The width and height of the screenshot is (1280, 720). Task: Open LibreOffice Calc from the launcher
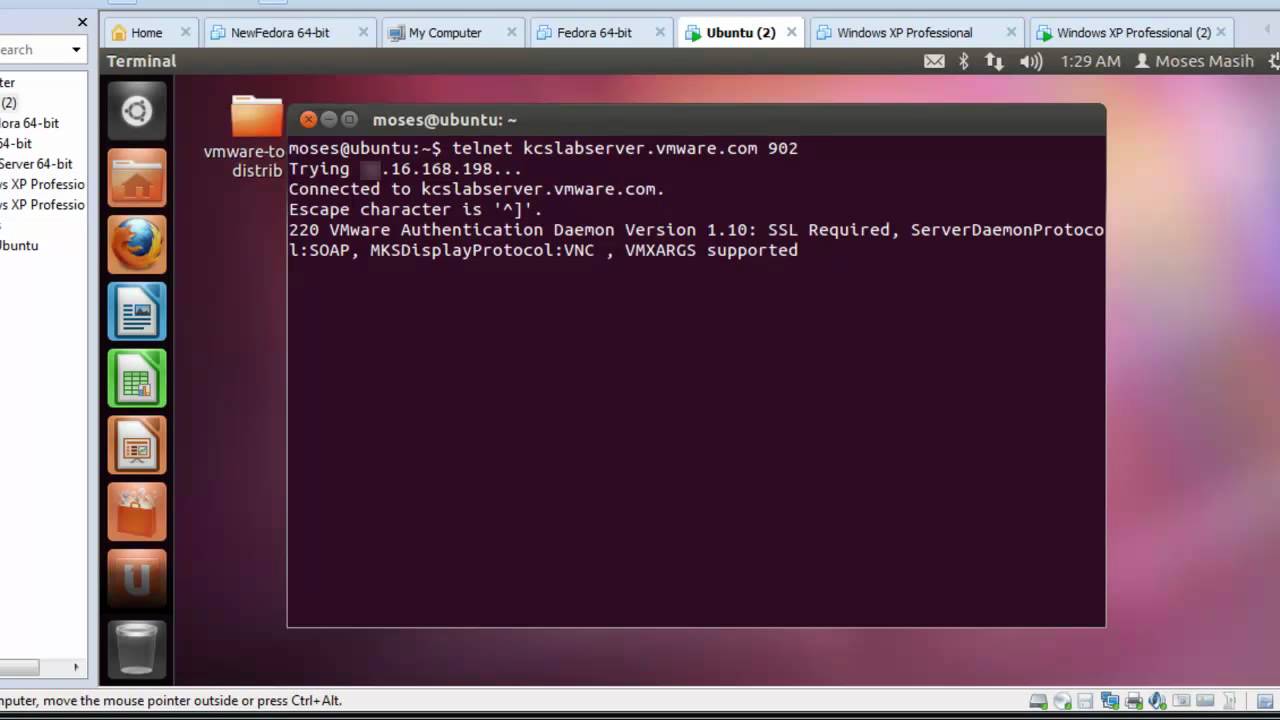click(137, 378)
